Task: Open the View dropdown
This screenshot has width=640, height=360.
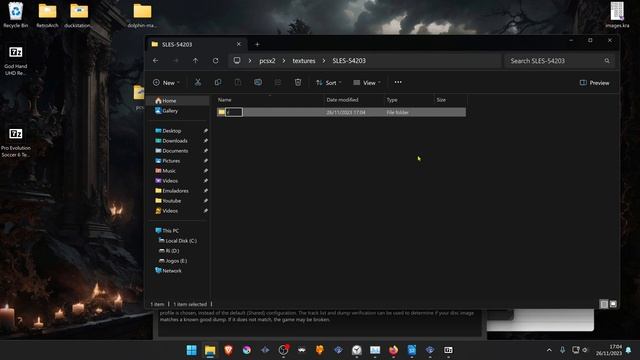Action: click(367, 82)
